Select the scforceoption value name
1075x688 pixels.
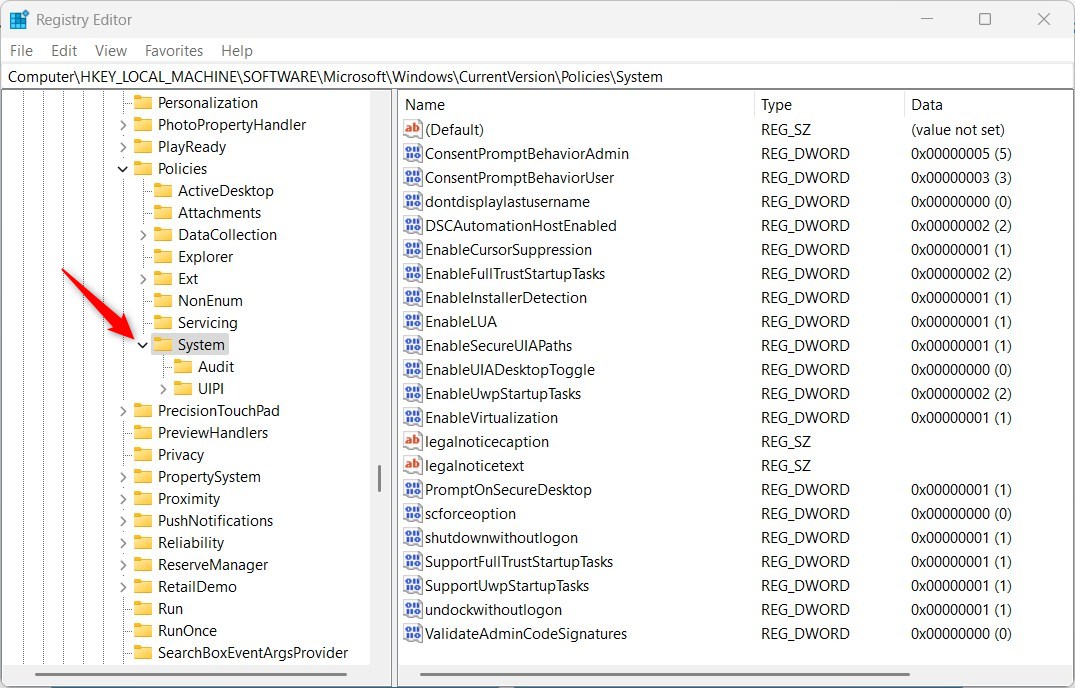[x=470, y=513]
